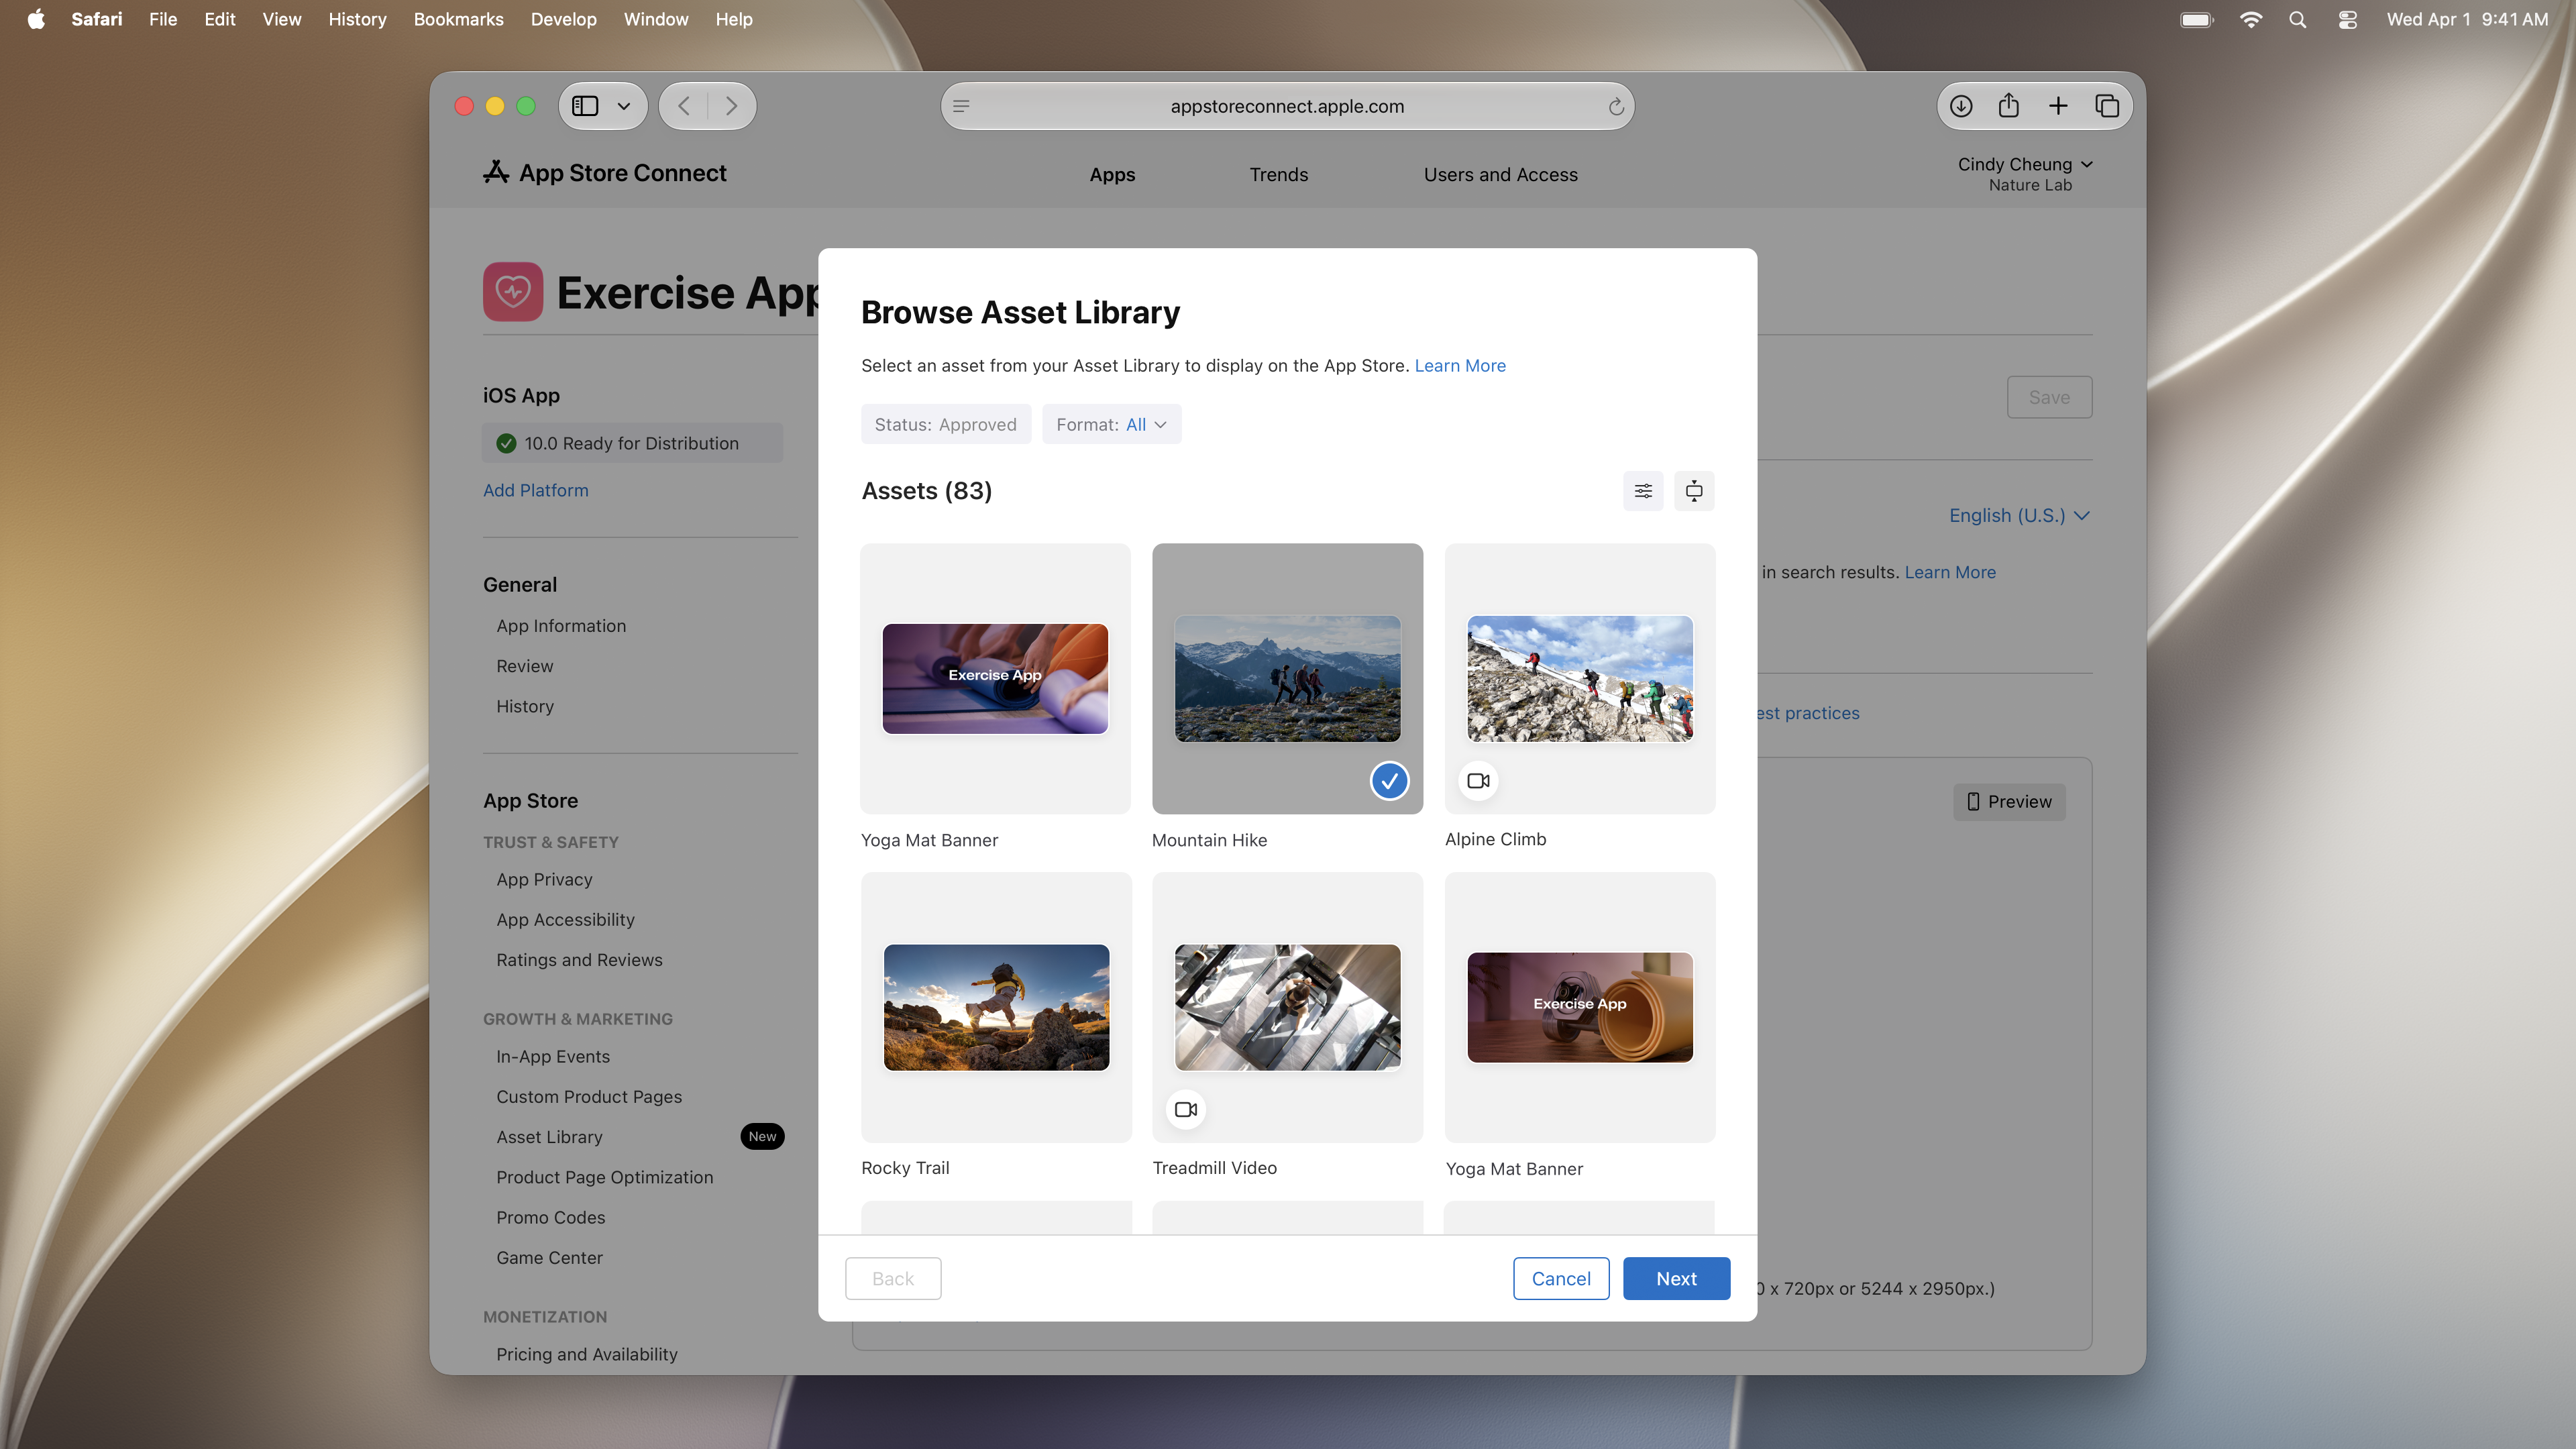Click the Preview button
This screenshot has width=2576, height=1449.
2009,802
